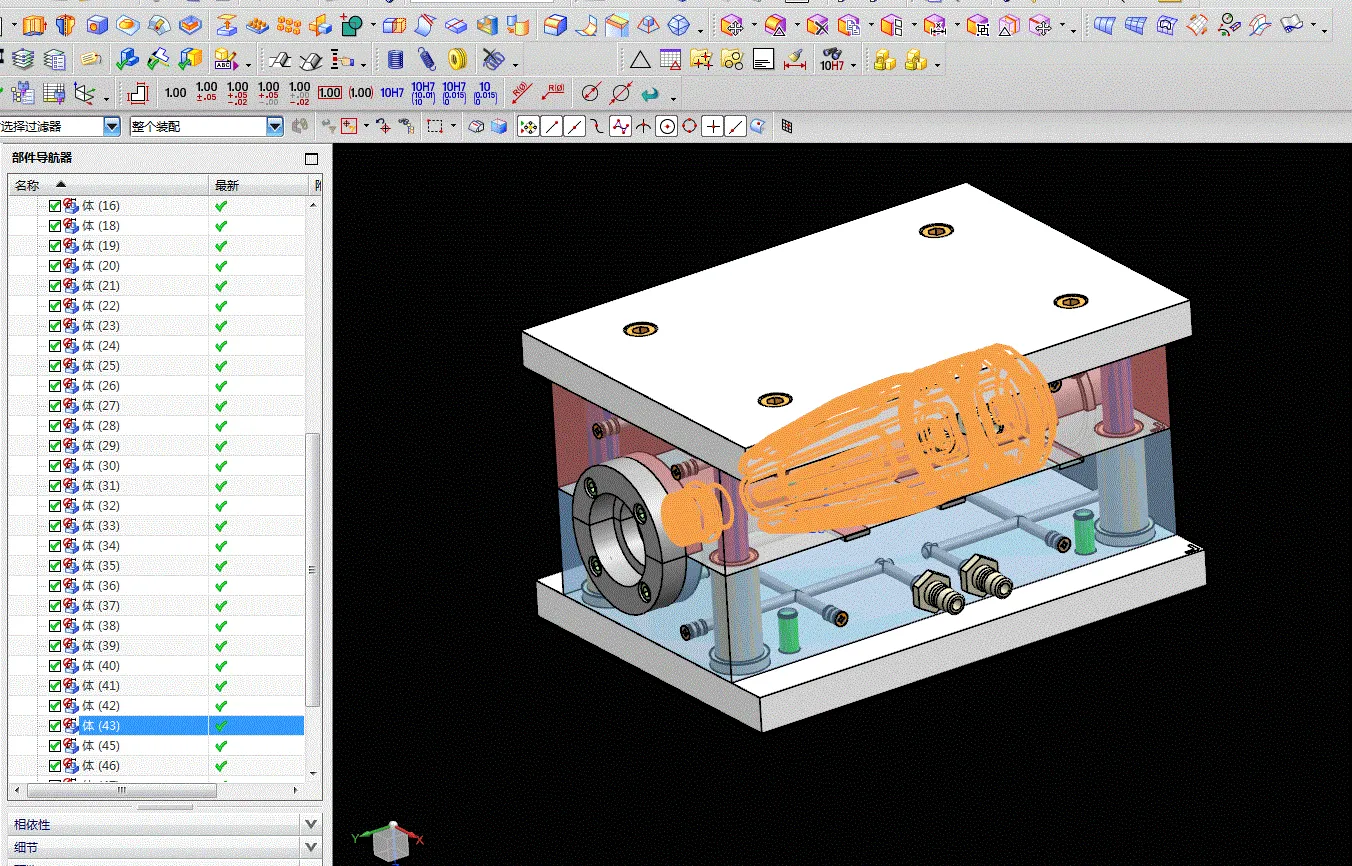Click the triangle icon in the toolbar
Screen dimensions: 1352x866
(x=640, y=60)
